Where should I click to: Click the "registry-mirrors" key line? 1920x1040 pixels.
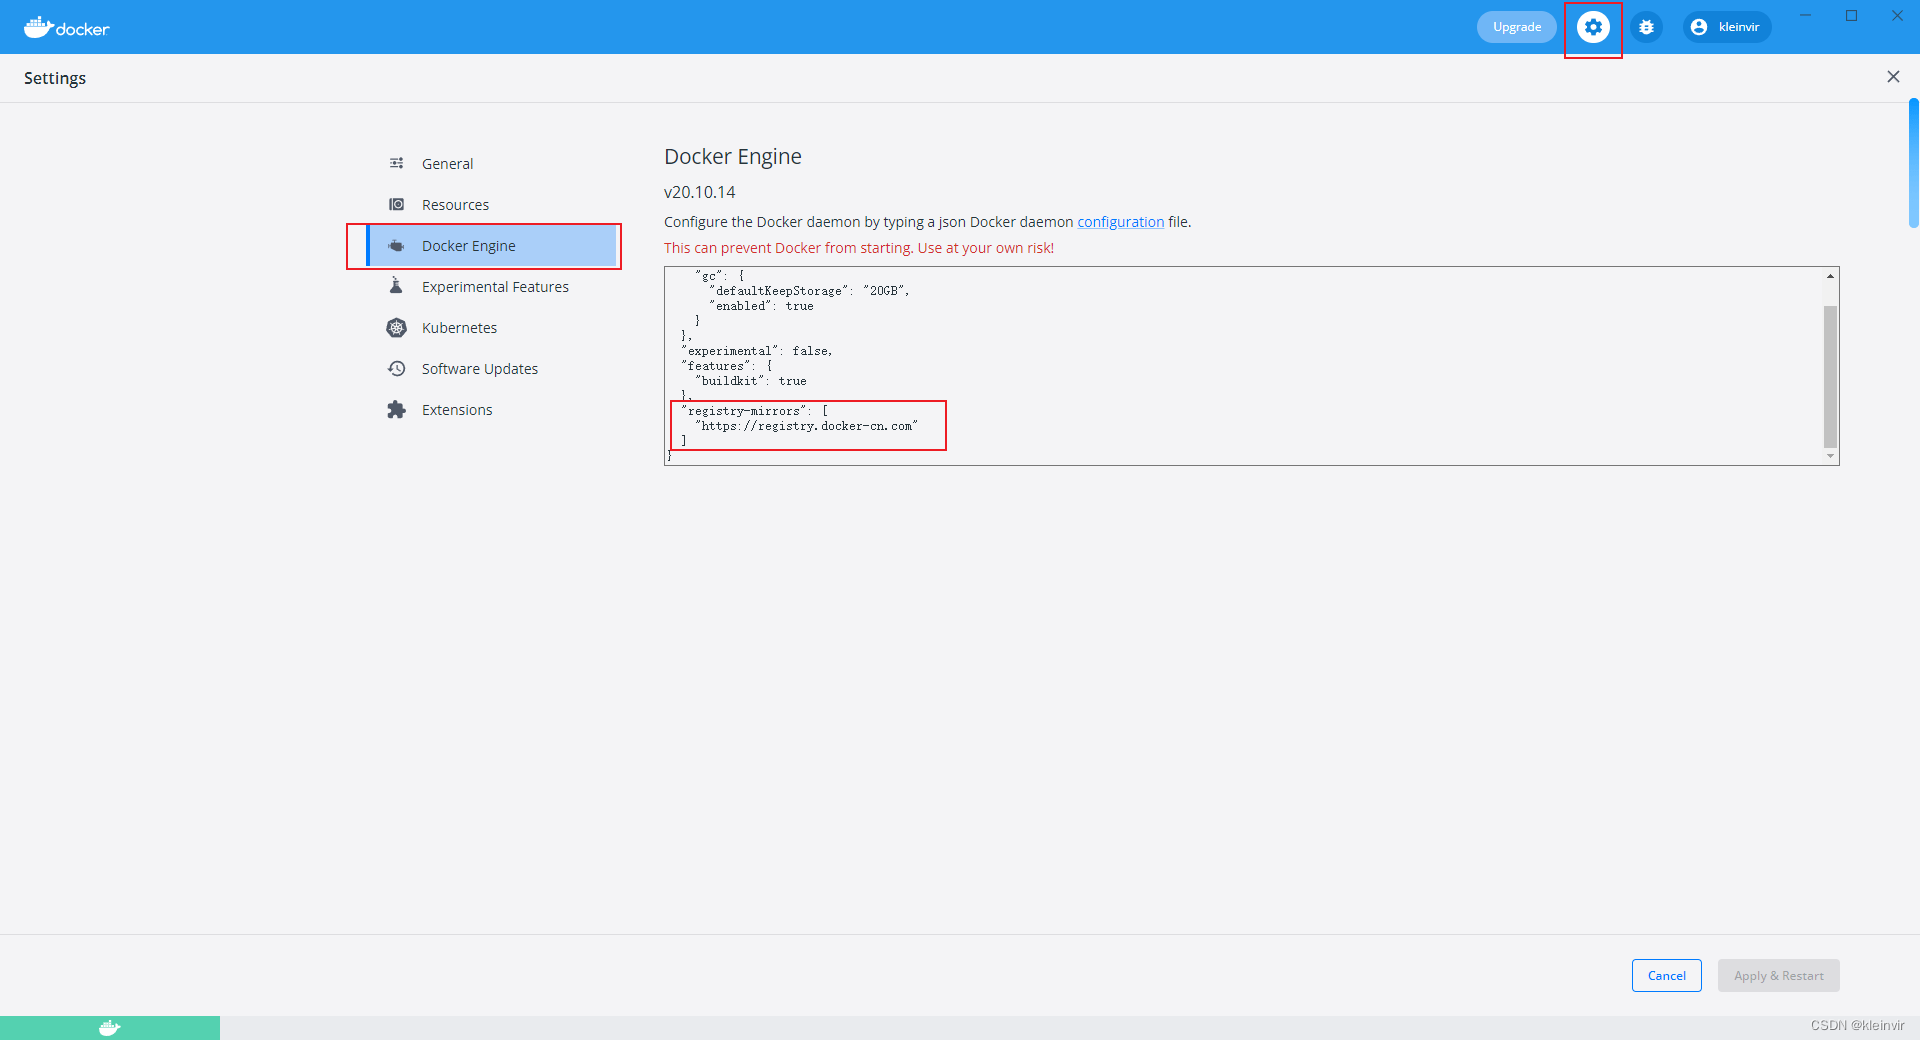(754, 411)
